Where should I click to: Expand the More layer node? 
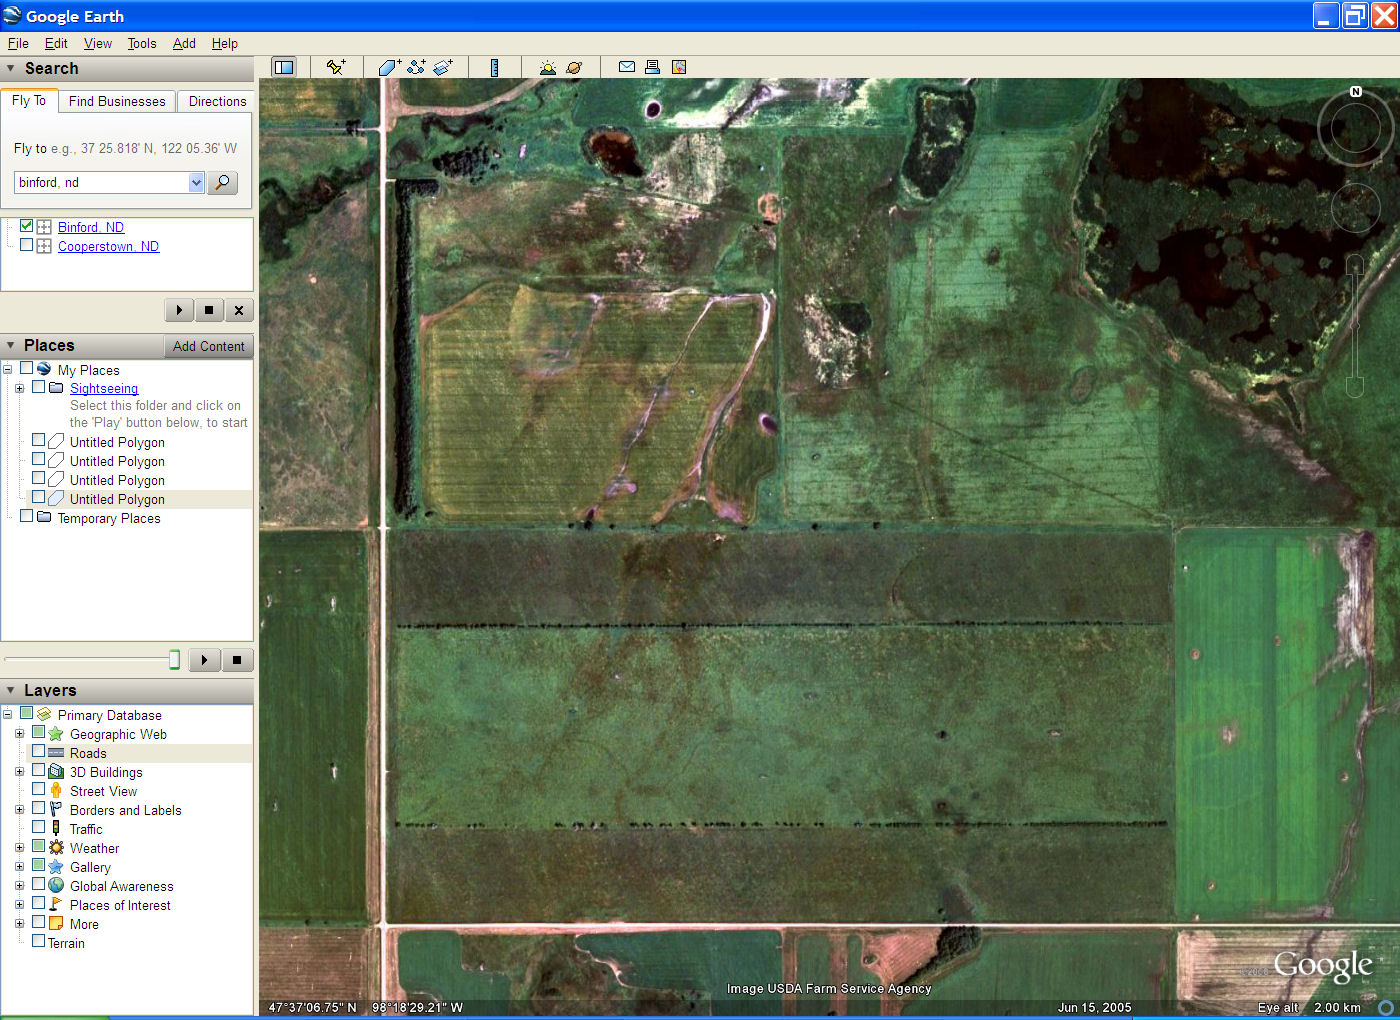click(19, 924)
